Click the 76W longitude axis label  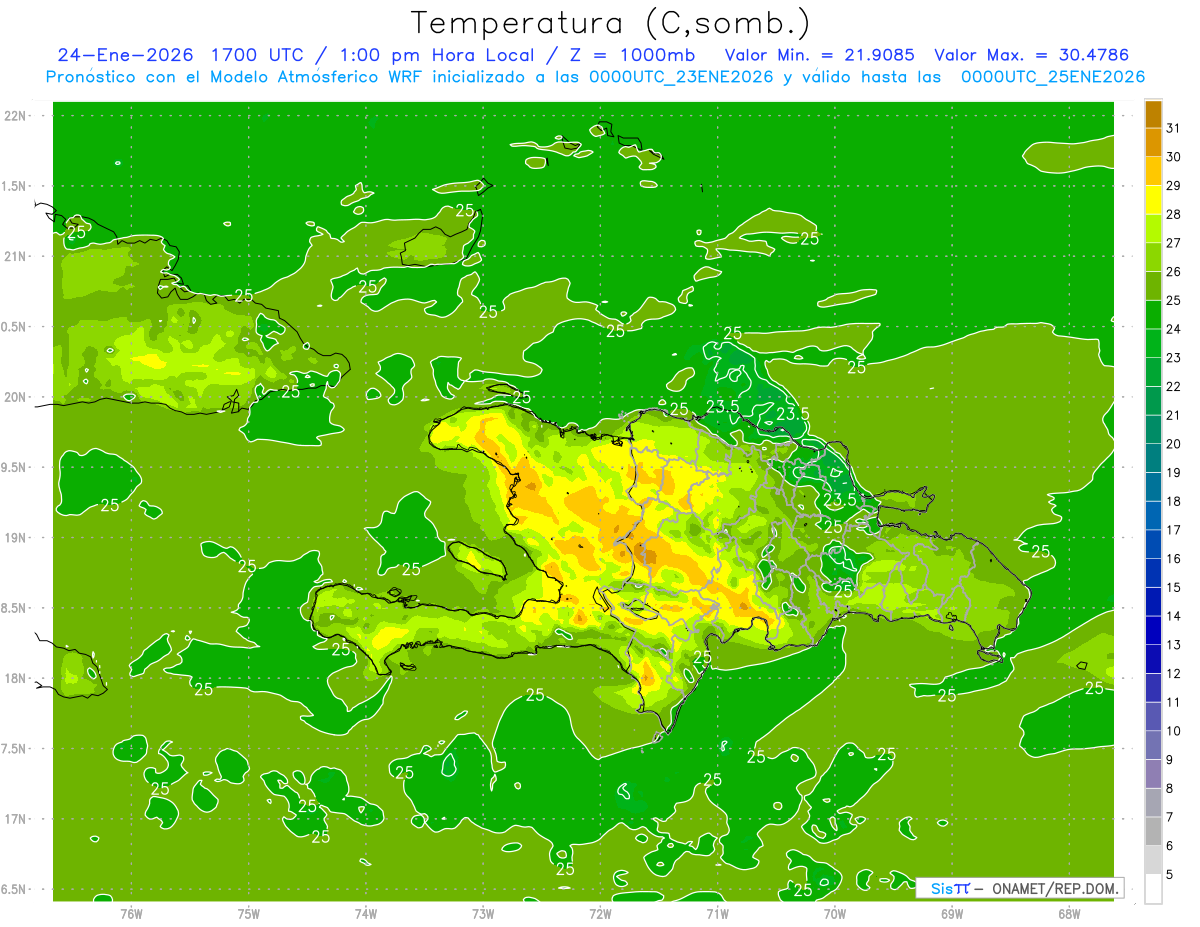pos(131,913)
